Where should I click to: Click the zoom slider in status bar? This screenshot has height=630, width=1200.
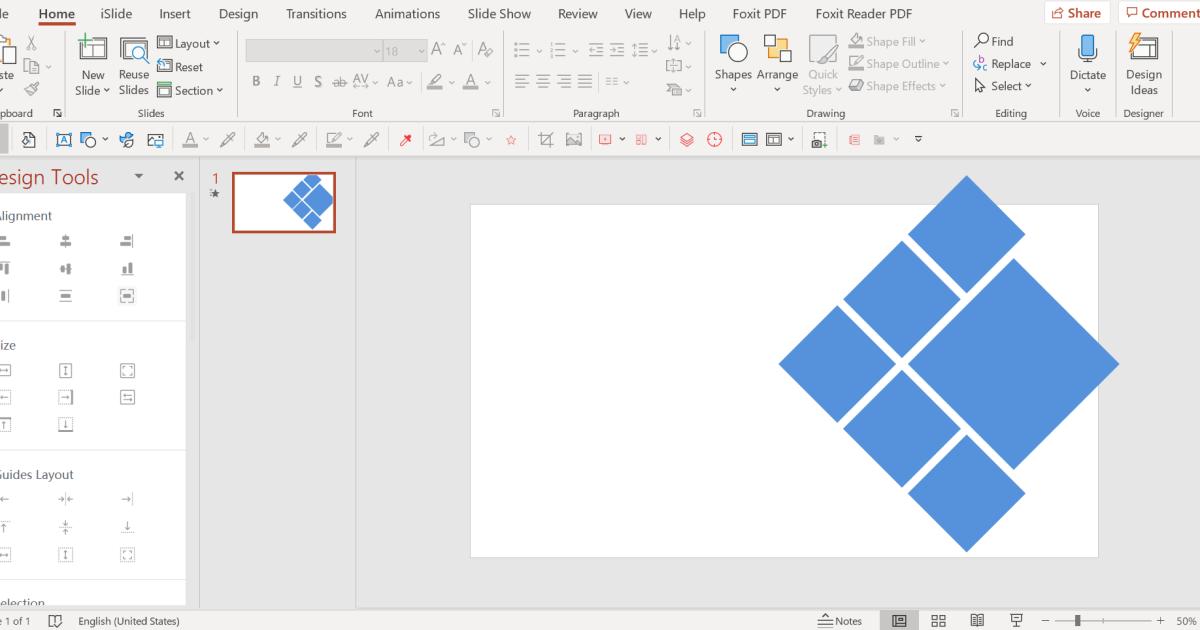tap(1077, 621)
